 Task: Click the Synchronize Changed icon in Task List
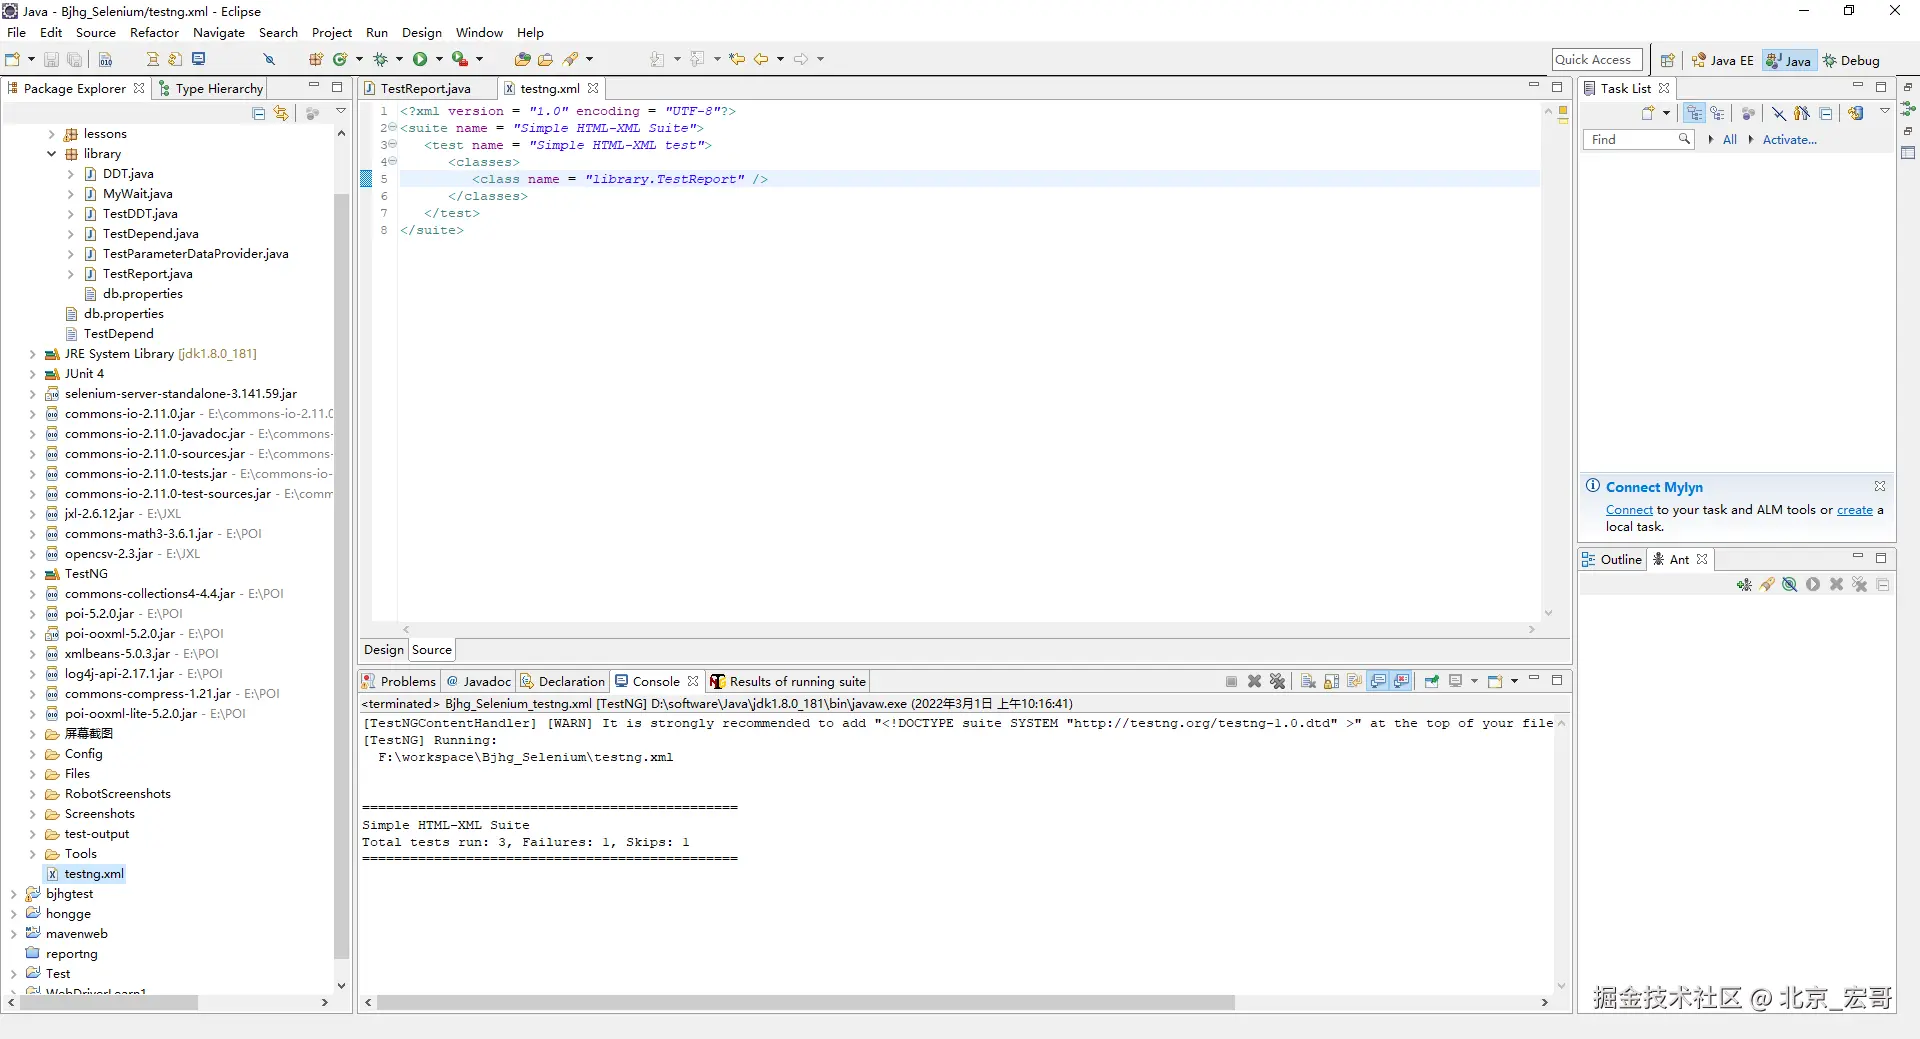[1856, 113]
